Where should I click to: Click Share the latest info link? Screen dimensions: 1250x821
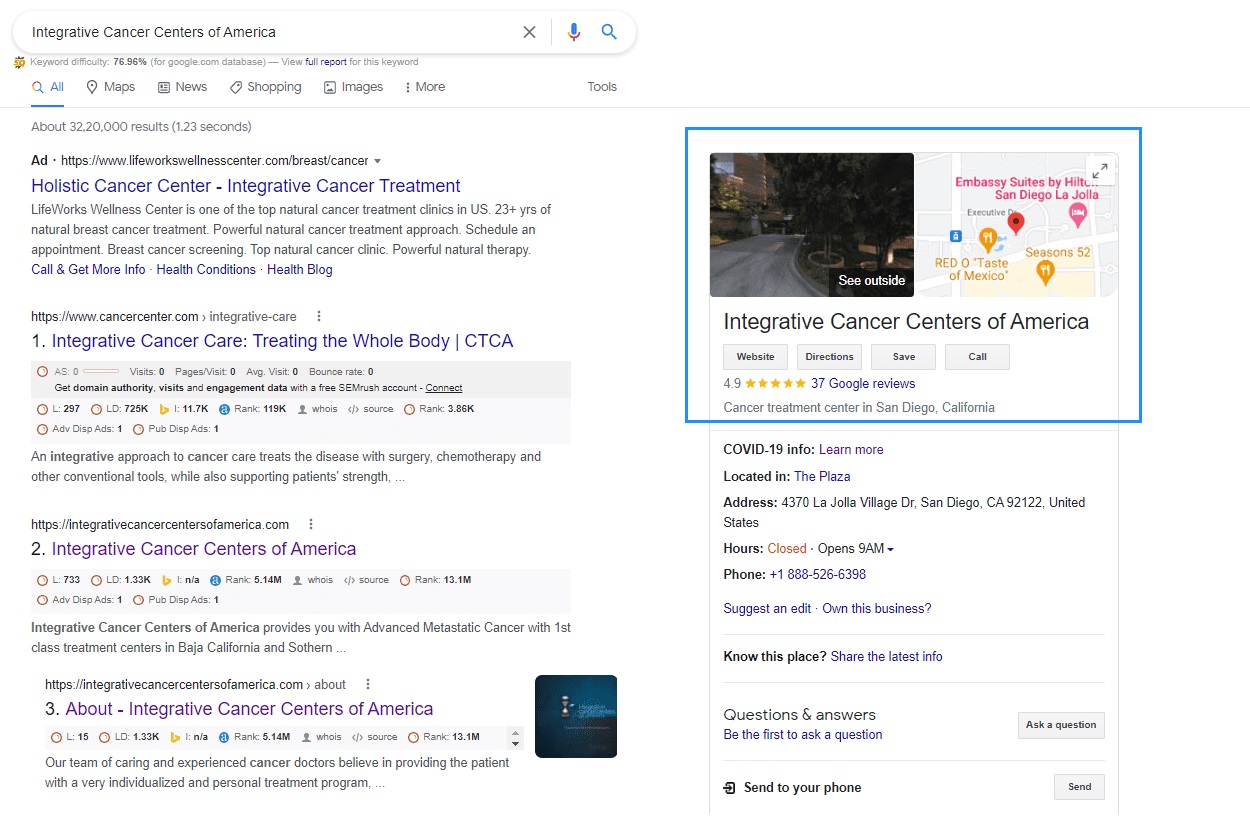[x=887, y=657]
